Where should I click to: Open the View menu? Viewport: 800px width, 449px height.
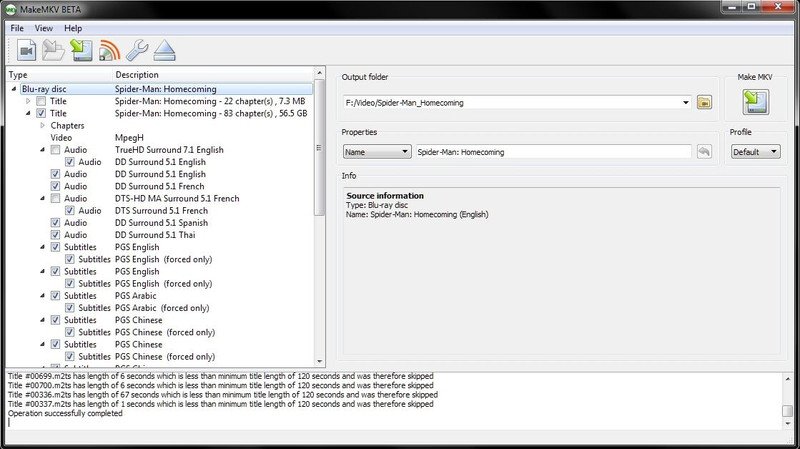(x=43, y=28)
